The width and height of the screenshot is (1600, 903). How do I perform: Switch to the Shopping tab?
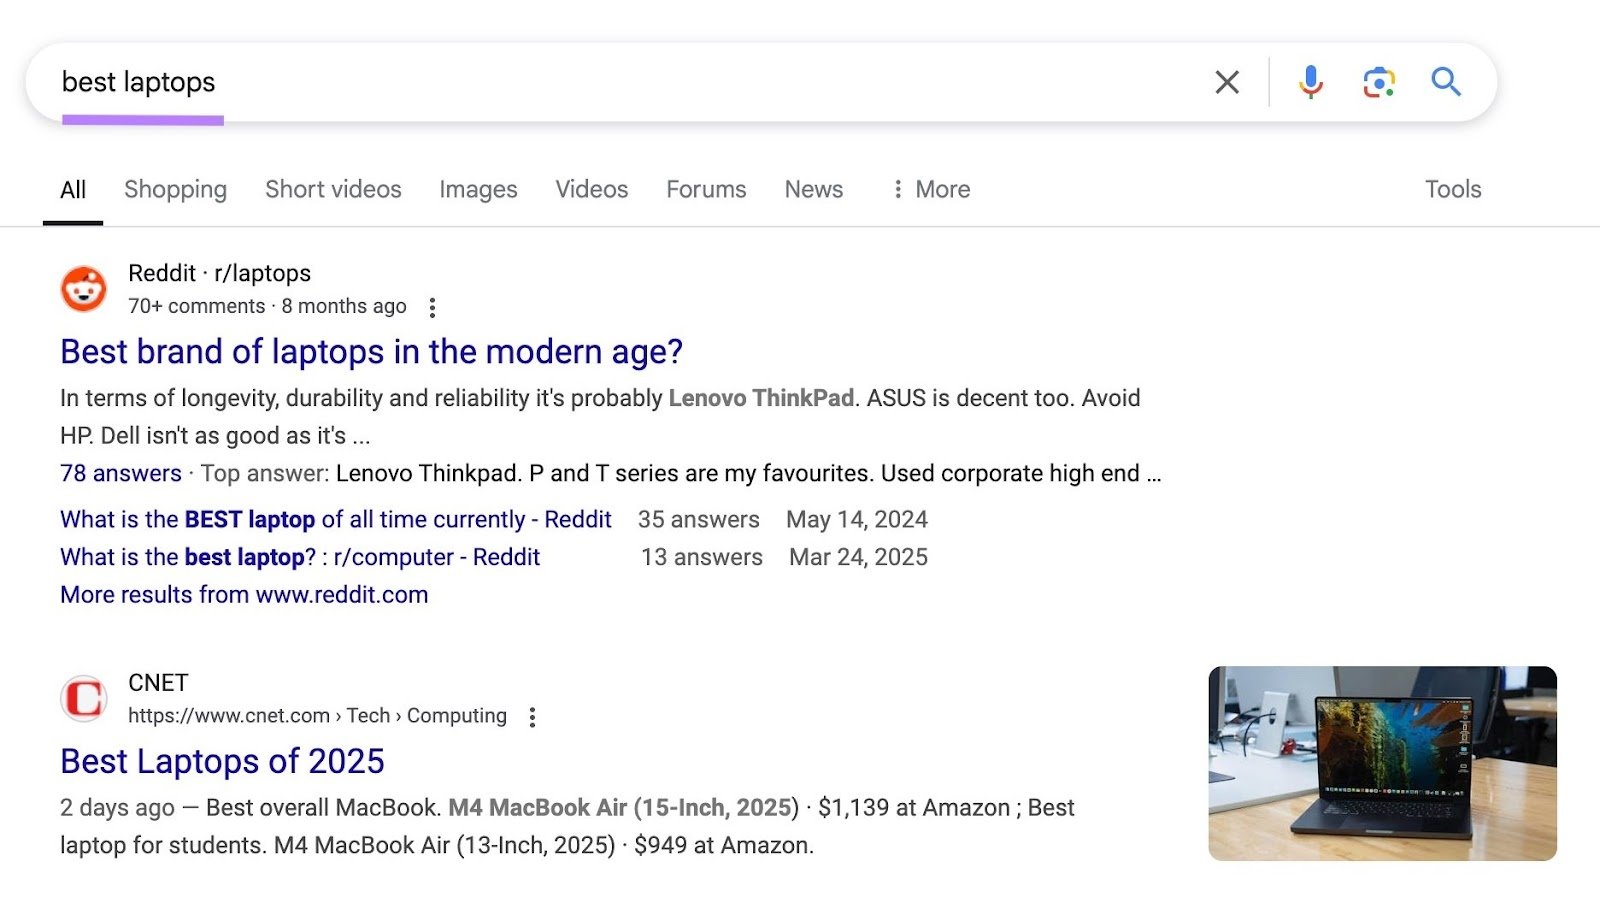point(175,189)
